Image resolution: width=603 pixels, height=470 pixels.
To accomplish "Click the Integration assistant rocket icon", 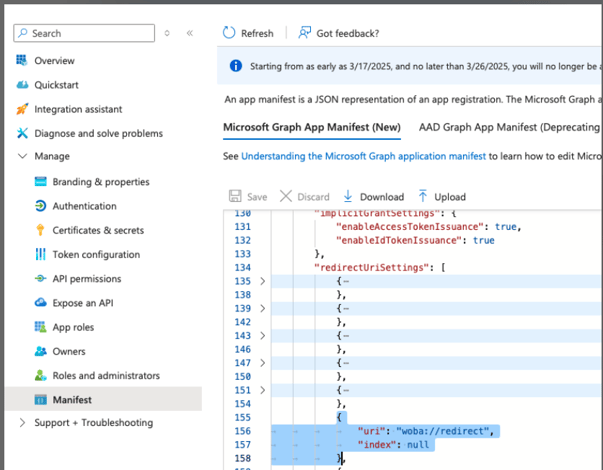I will (x=22, y=109).
